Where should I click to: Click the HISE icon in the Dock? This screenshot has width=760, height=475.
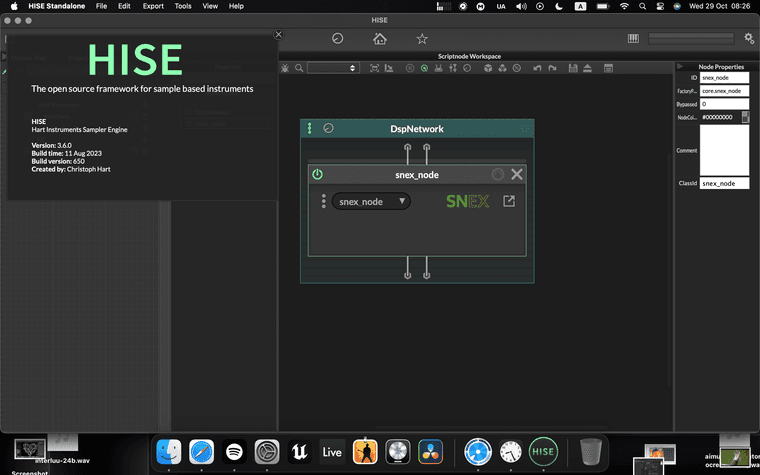[543, 452]
